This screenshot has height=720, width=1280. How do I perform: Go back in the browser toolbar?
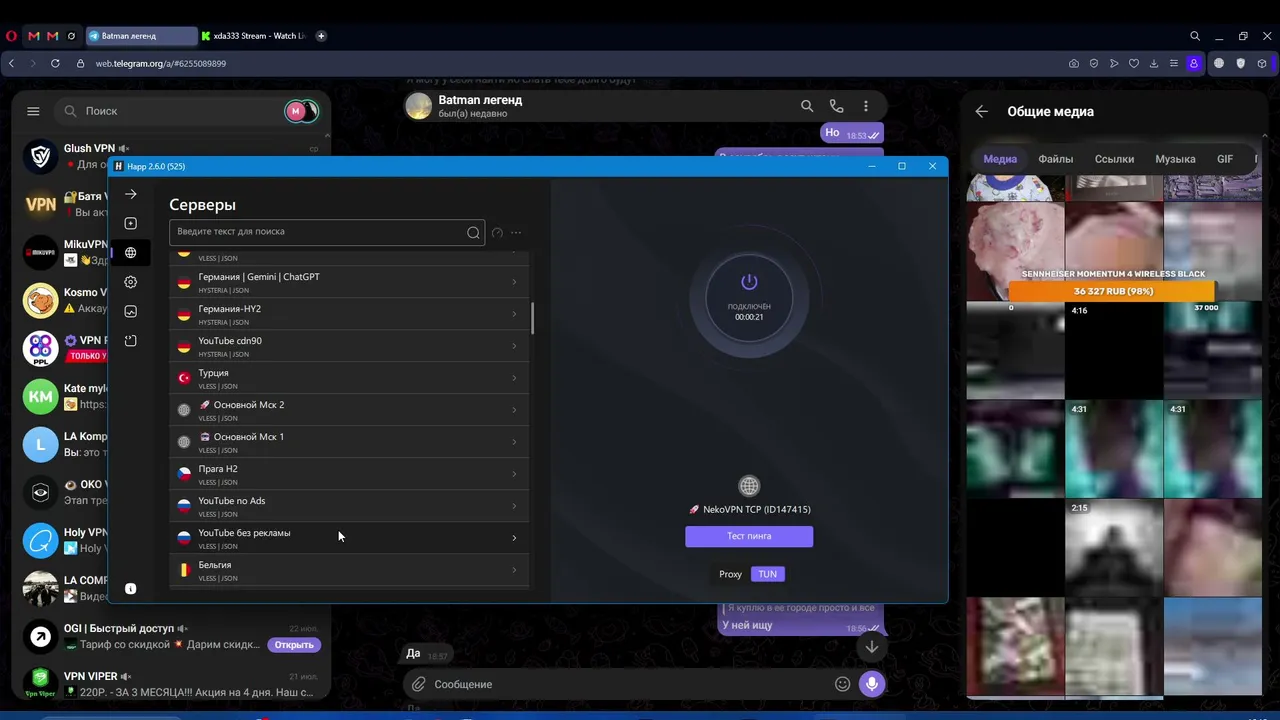pos(11,63)
